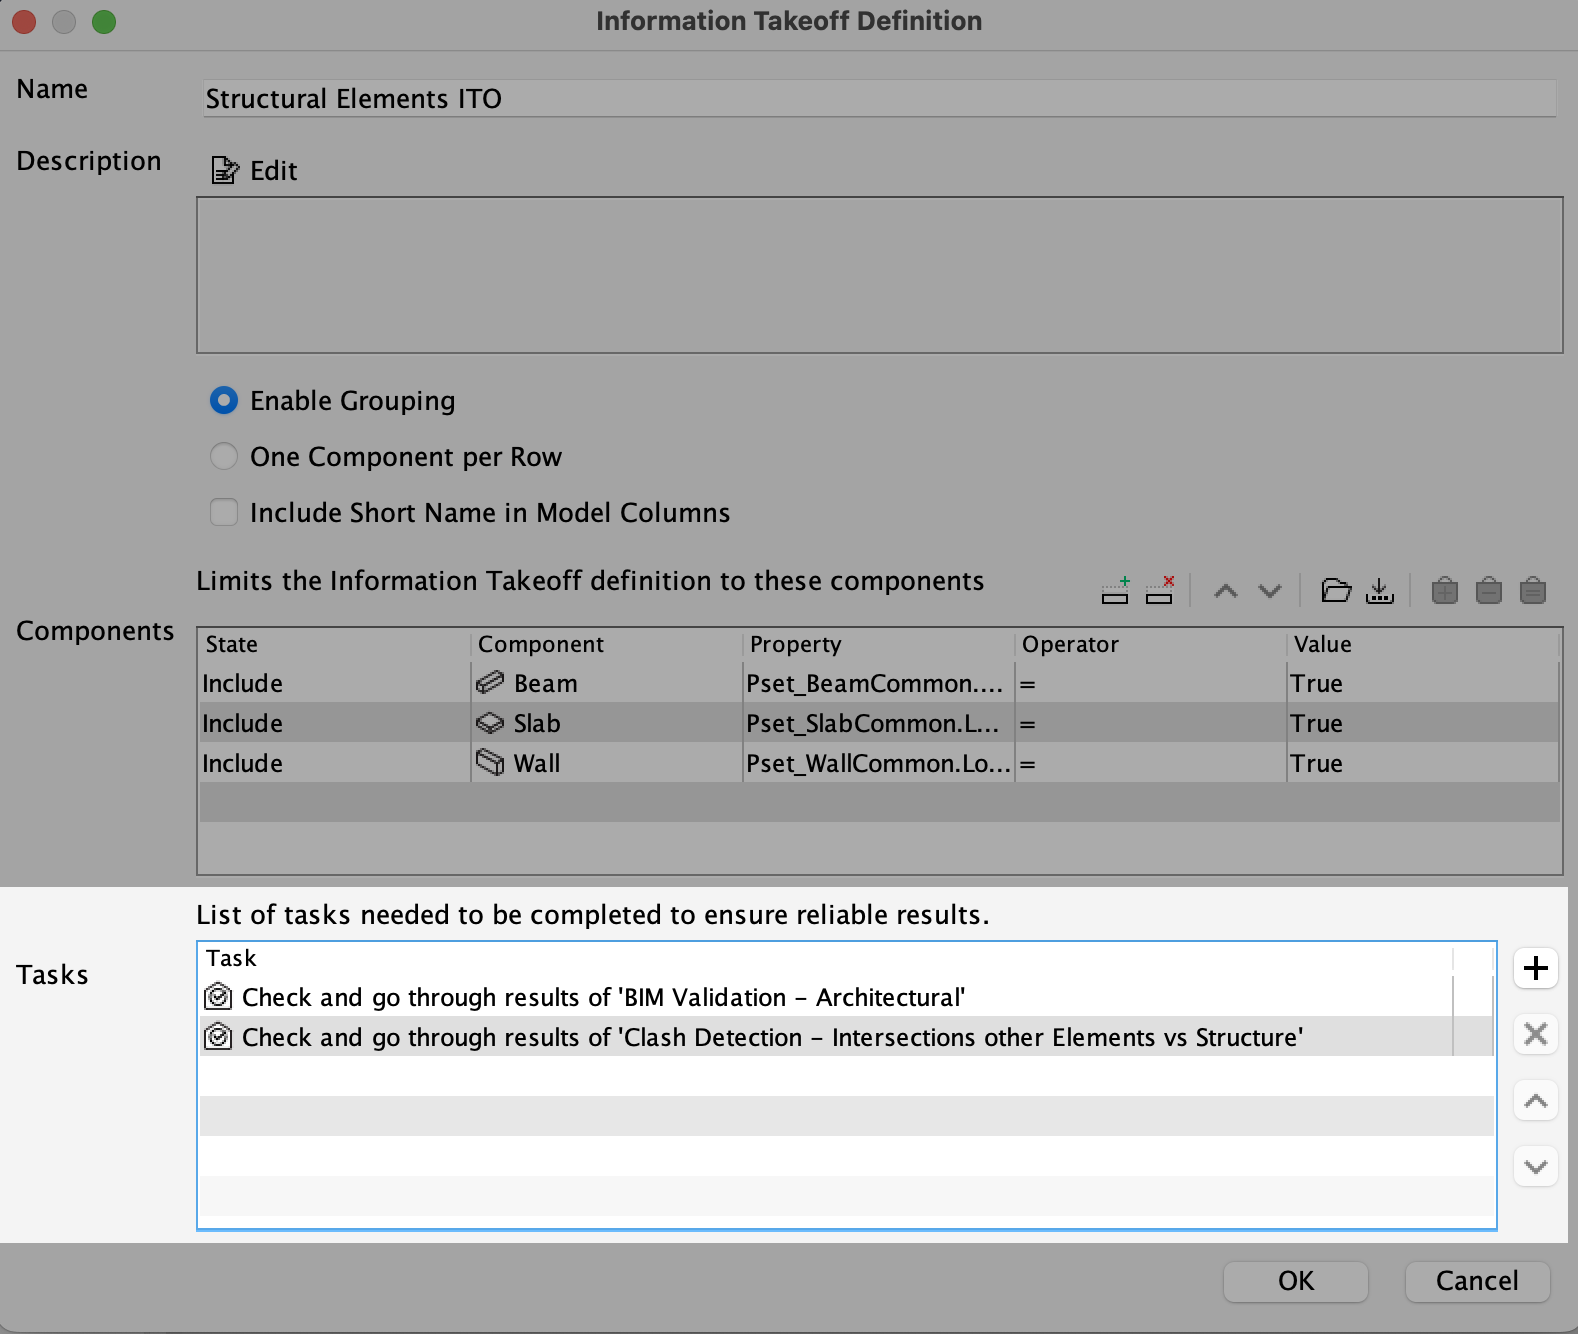The width and height of the screenshot is (1578, 1334).
Task: Click the Edit description icon
Action: (x=225, y=171)
